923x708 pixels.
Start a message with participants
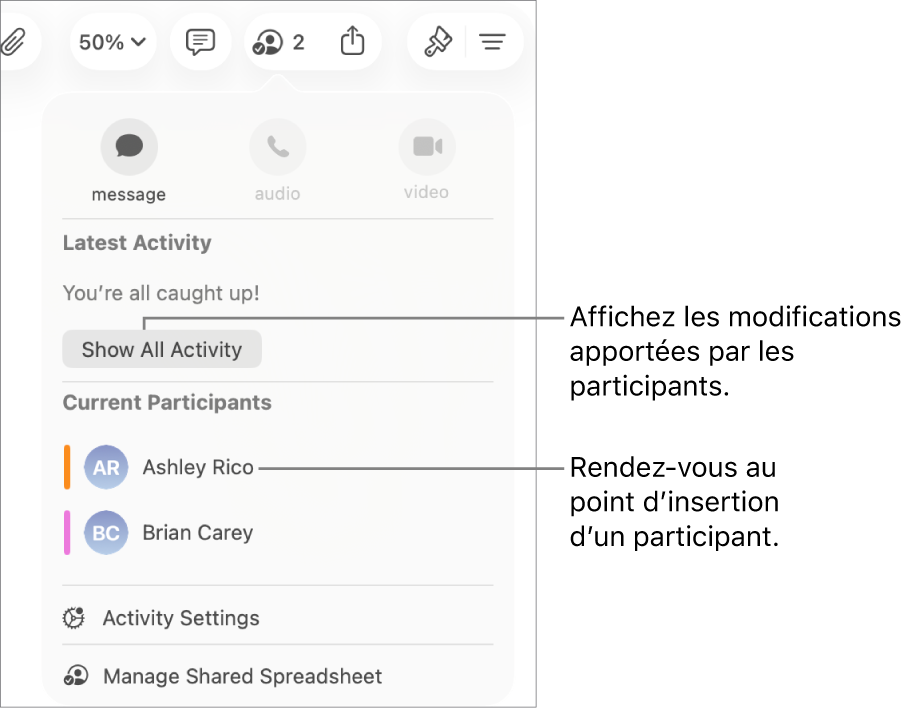(x=128, y=145)
